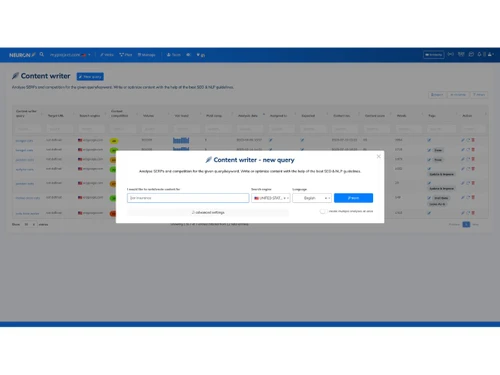This screenshot has height=375, width=500.
Task: Edit the first table row with pencil icon
Action: click(463, 140)
